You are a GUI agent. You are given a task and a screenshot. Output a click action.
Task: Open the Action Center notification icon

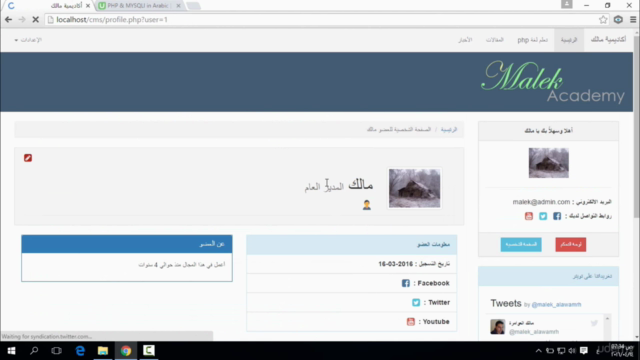584,351
